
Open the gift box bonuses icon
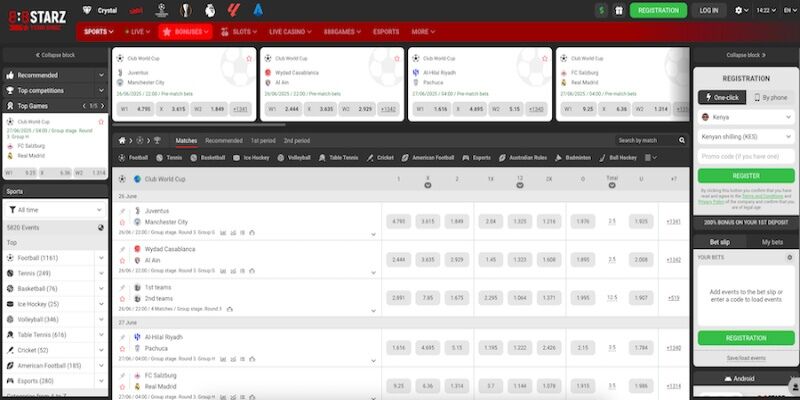click(x=619, y=10)
